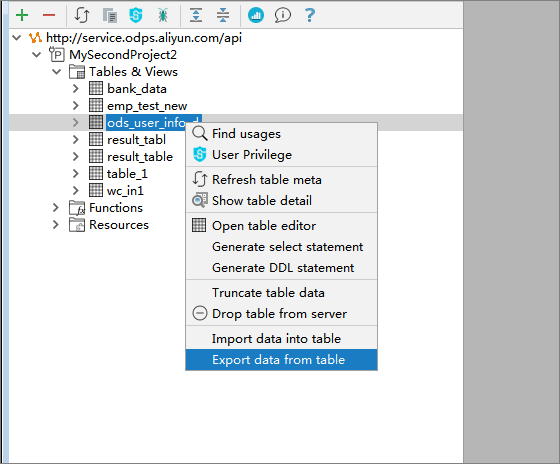Select Import data into table

[x=281, y=339]
